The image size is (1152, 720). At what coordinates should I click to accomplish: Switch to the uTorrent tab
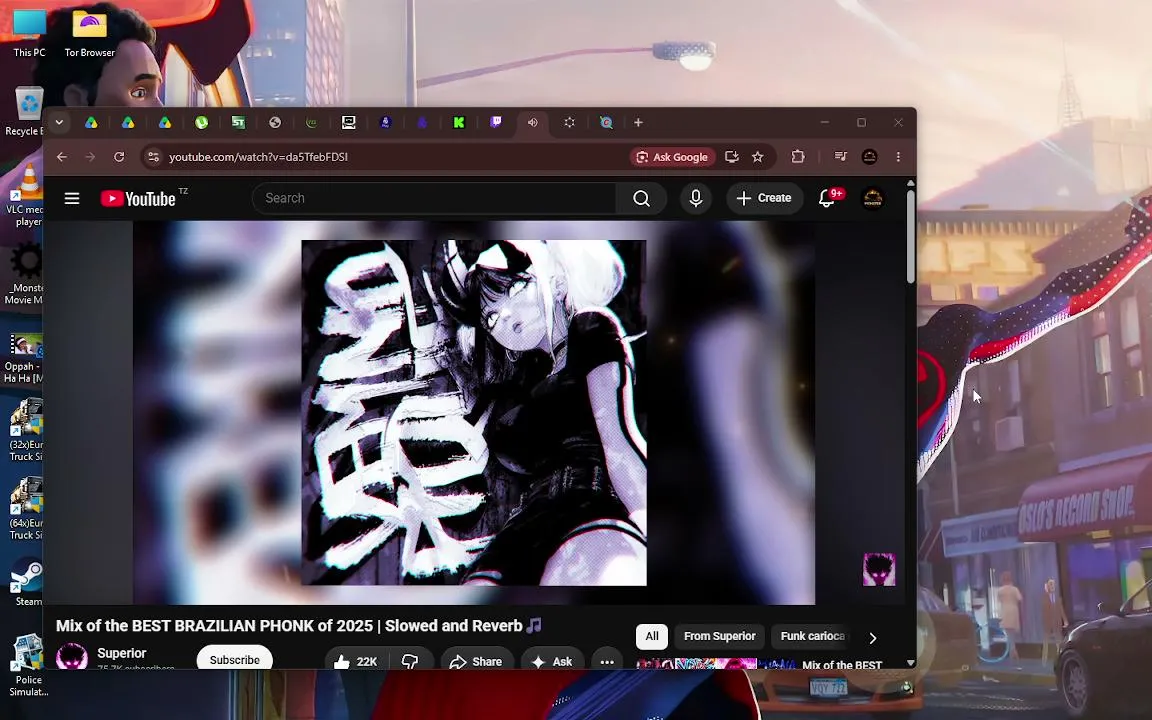[x=201, y=123]
